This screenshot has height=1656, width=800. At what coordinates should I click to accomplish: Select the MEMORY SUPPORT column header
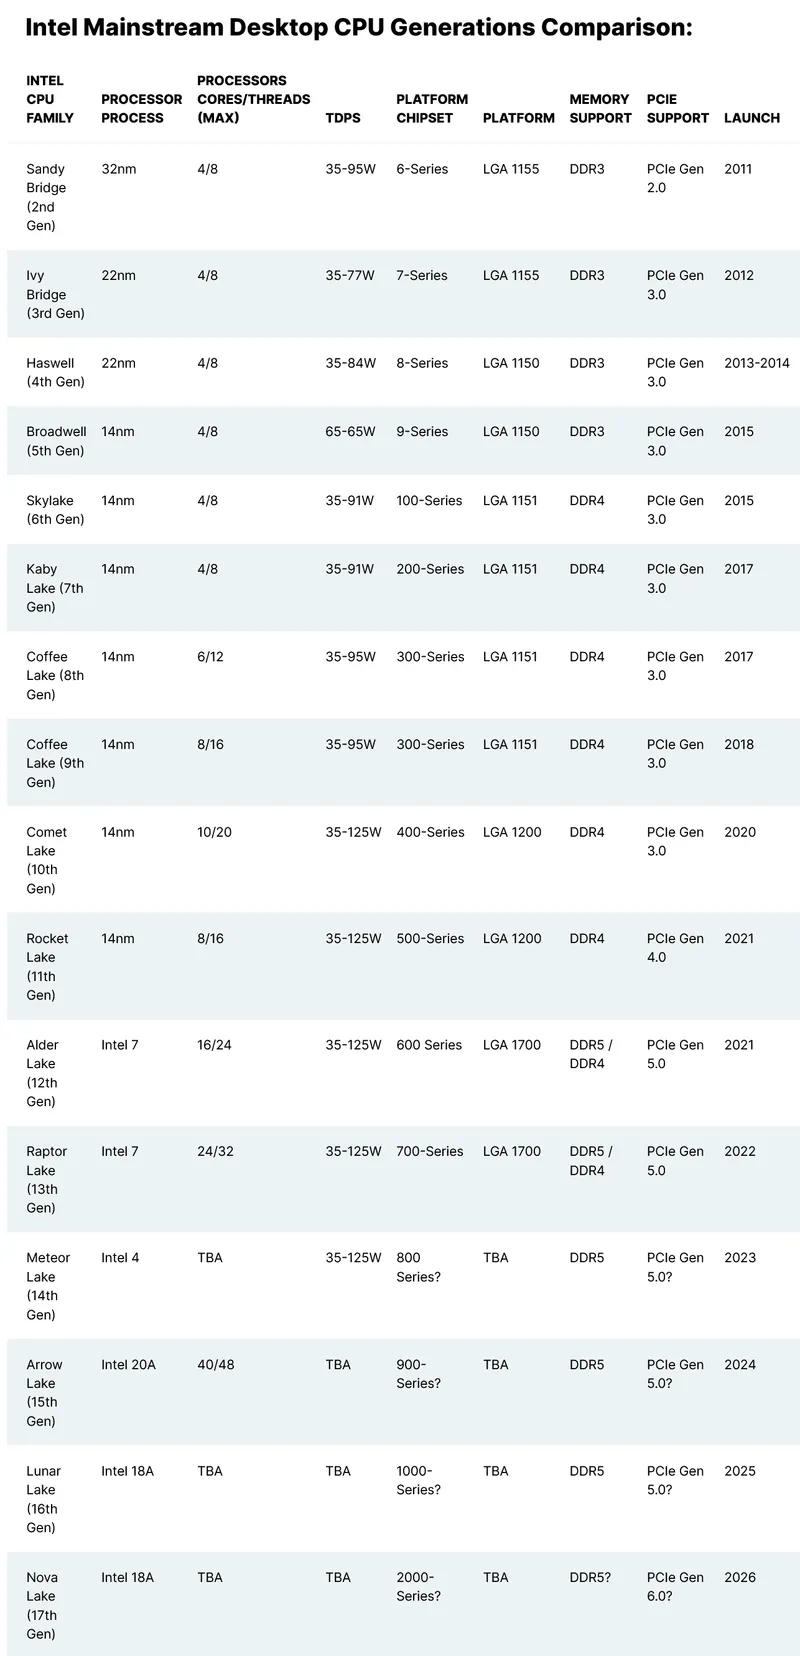[600, 108]
